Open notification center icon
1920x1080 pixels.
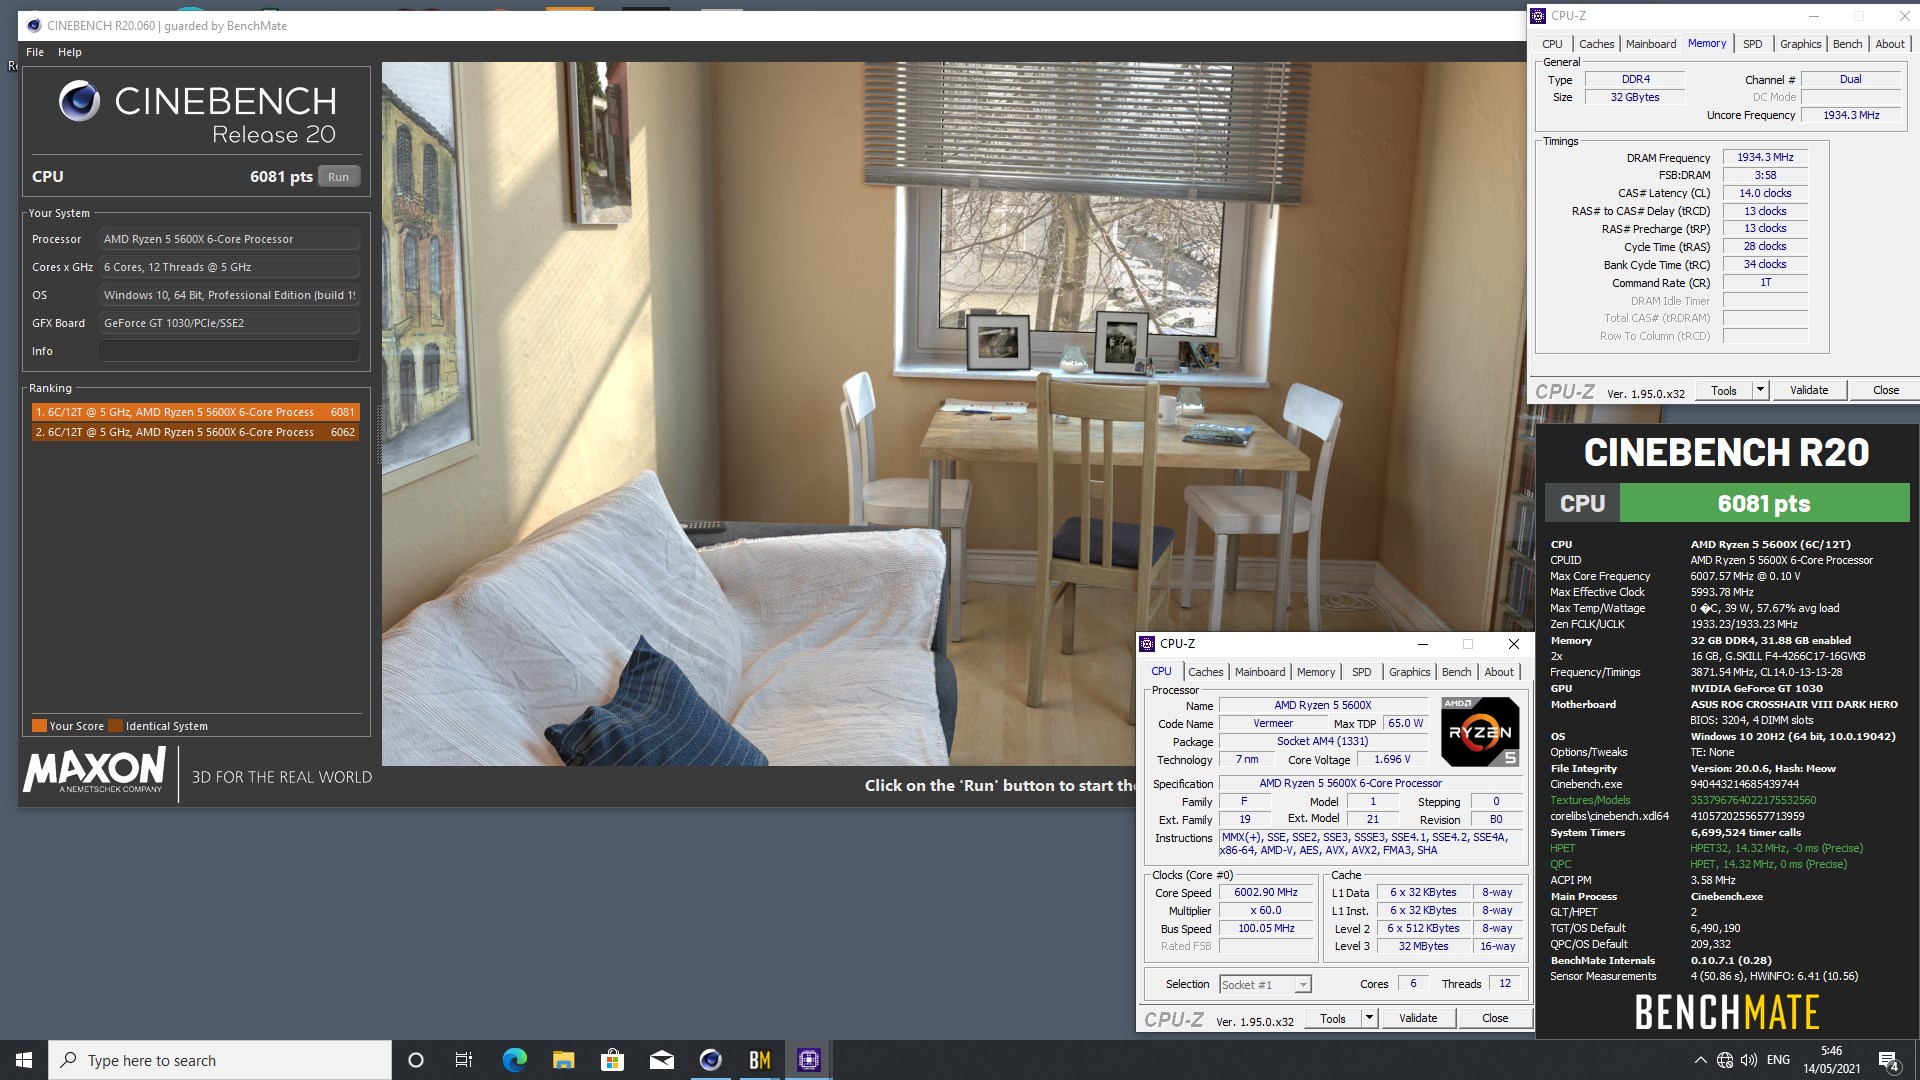[1888, 1060]
